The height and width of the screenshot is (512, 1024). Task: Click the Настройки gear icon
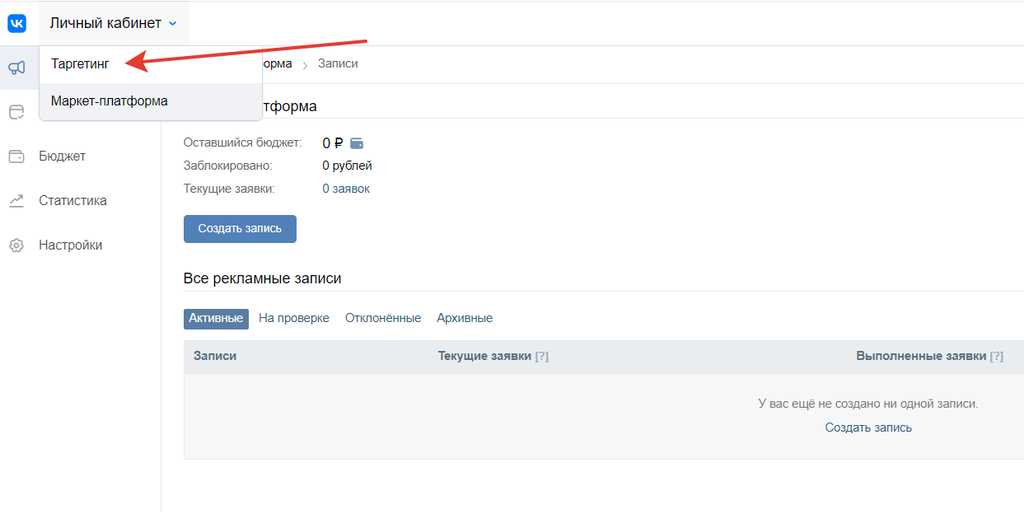coord(16,245)
